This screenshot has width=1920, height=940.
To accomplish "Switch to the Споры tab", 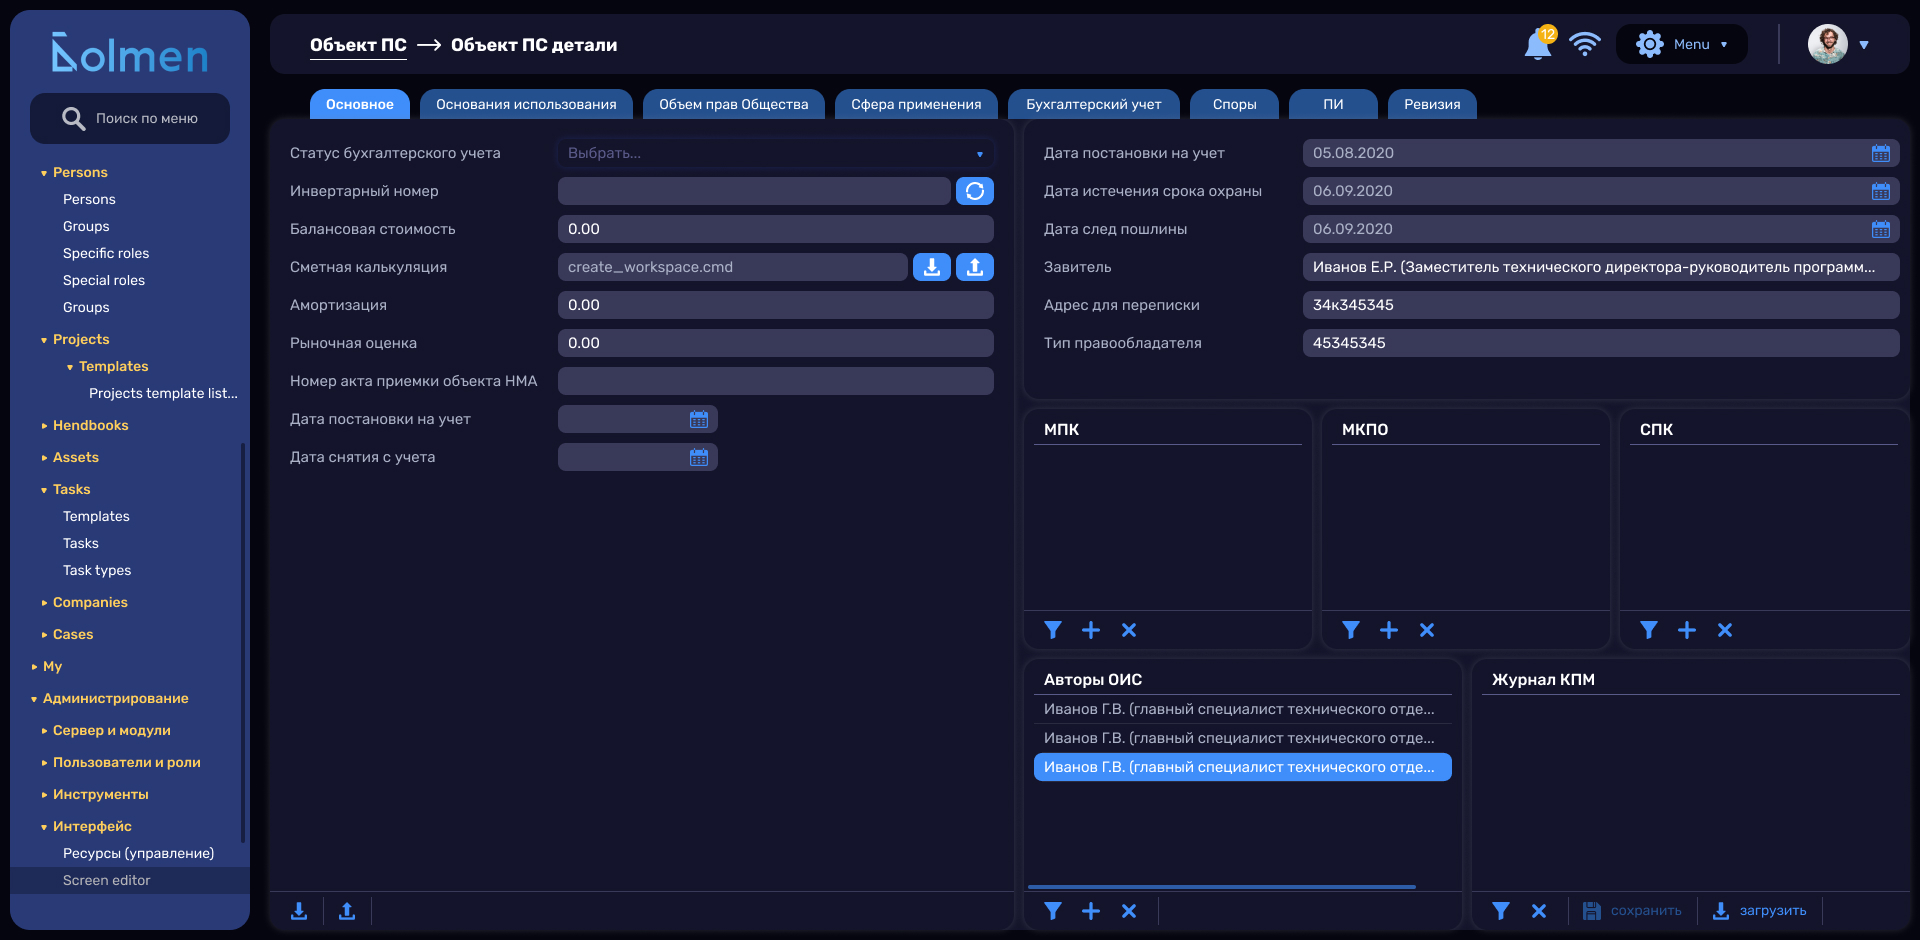I will click(x=1235, y=104).
